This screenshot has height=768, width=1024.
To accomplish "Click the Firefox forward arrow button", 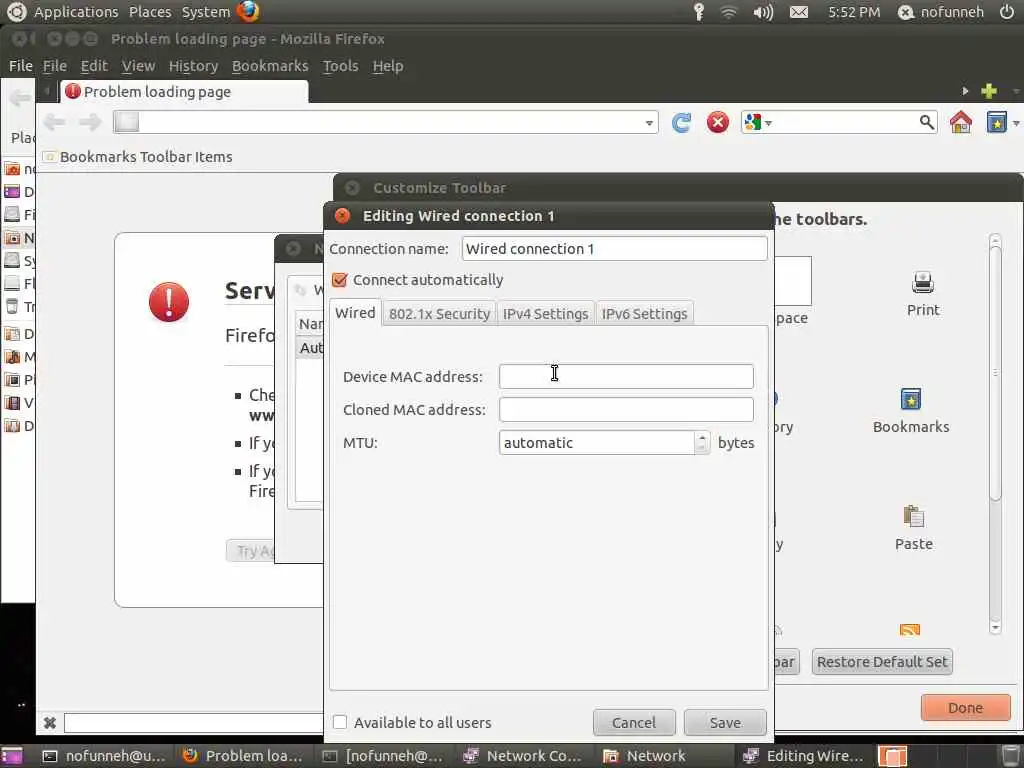I will 90,122.
